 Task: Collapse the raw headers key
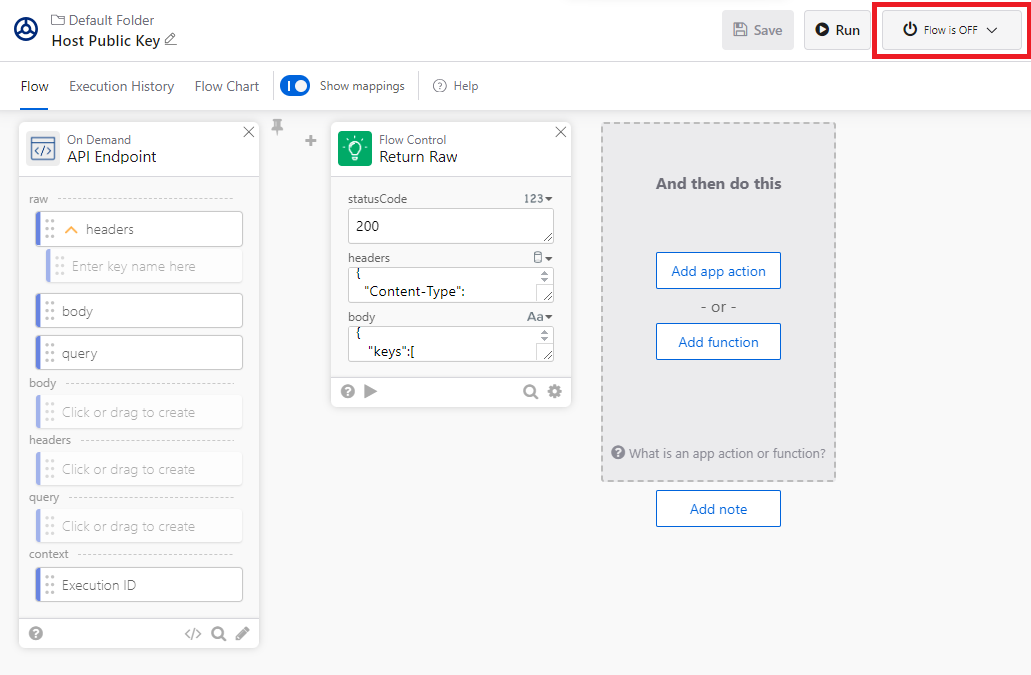[x=71, y=229]
